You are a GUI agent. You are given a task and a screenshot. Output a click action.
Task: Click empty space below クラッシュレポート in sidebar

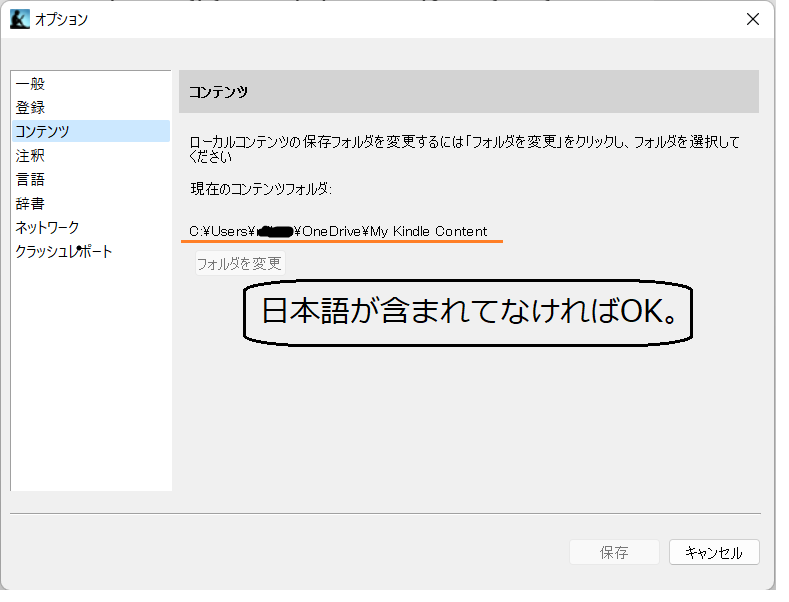click(x=90, y=380)
